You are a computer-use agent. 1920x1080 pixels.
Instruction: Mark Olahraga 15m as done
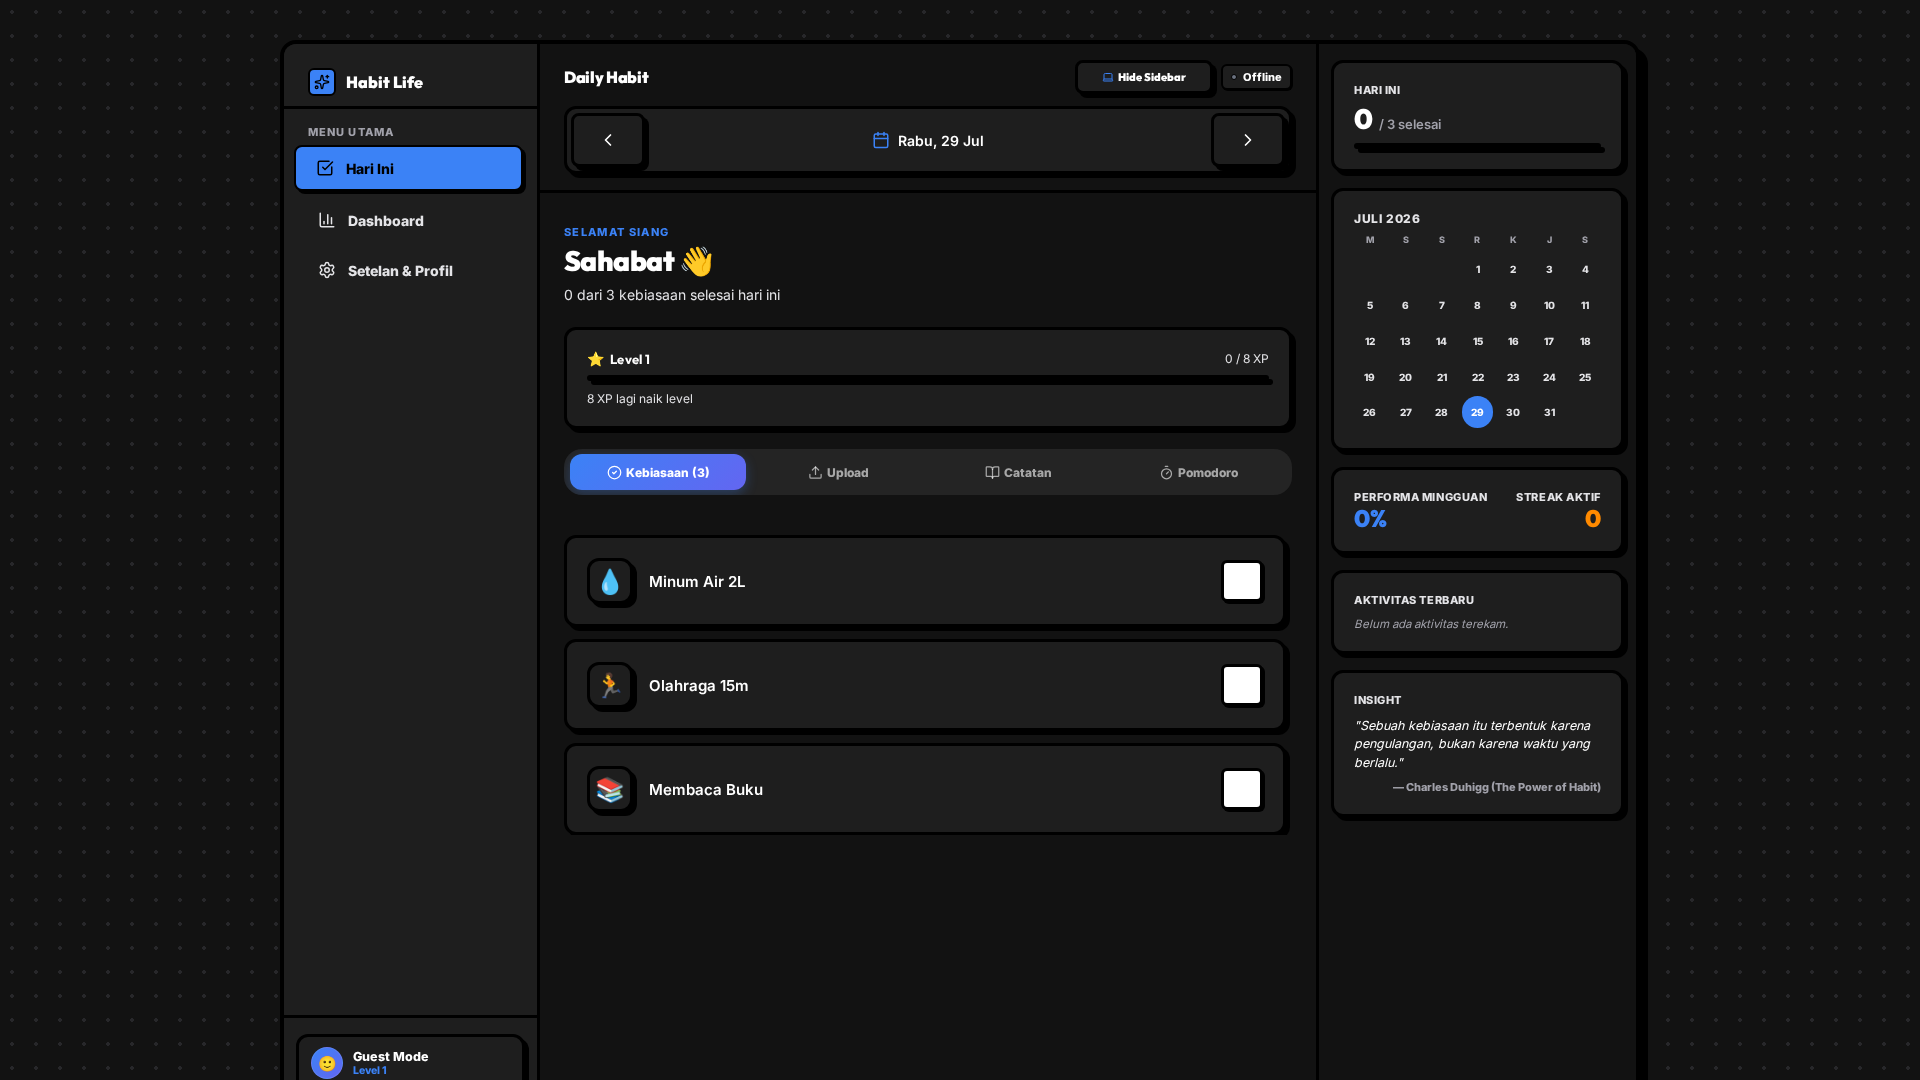click(1242, 685)
